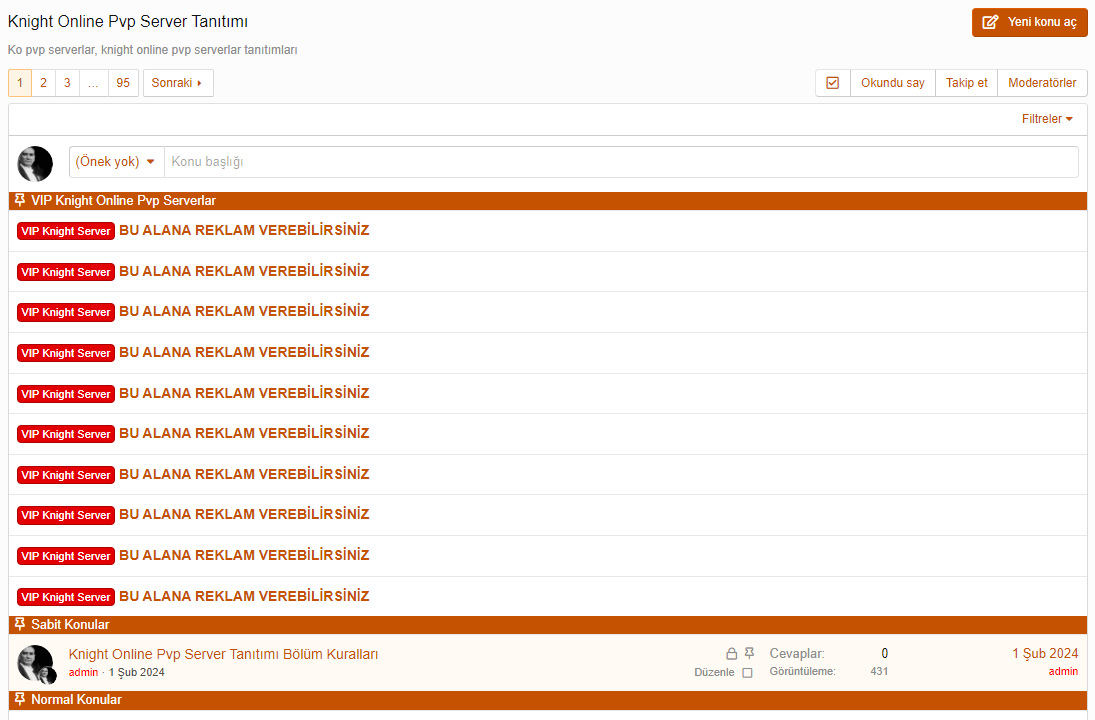Click the pin icon beside Sabit Konular

point(20,624)
